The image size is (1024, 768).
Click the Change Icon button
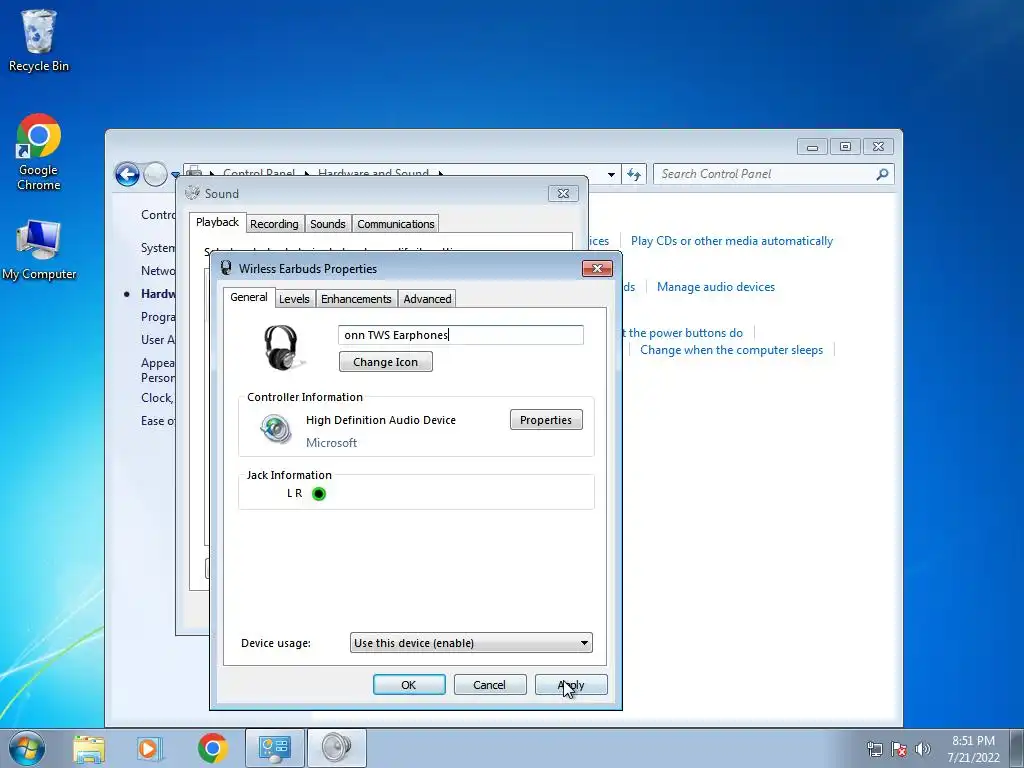(x=385, y=362)
